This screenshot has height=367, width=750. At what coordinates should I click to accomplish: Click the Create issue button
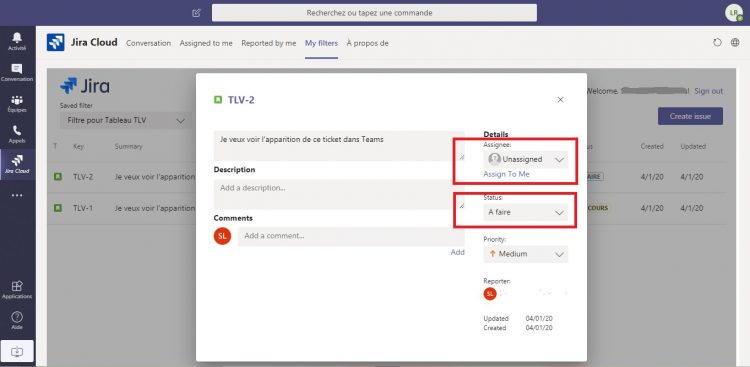(x=690, y=116)
